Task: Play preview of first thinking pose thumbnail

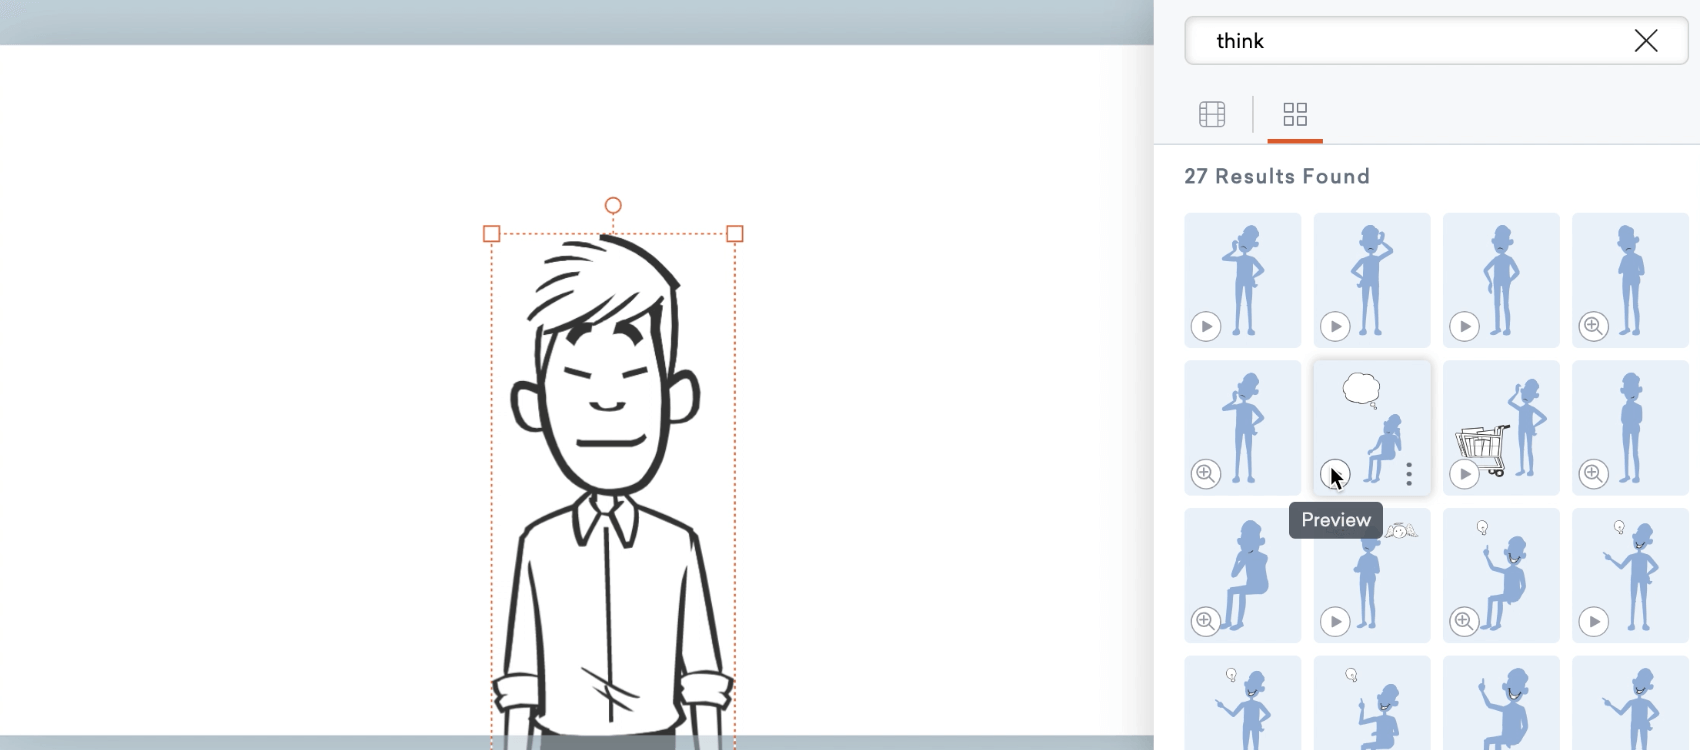Action: tap(1206, 326)
